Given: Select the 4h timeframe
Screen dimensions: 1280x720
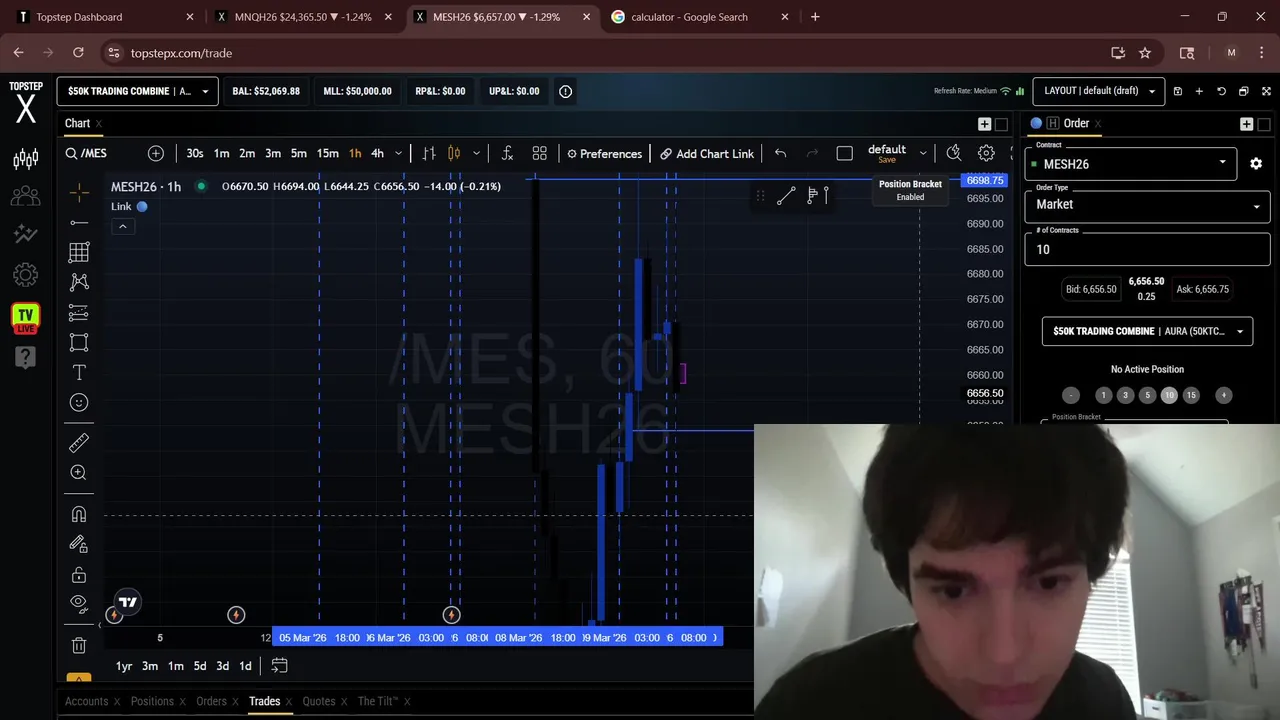Looking at the screenshot, I should pyautogui.click(x=377, y=153).
